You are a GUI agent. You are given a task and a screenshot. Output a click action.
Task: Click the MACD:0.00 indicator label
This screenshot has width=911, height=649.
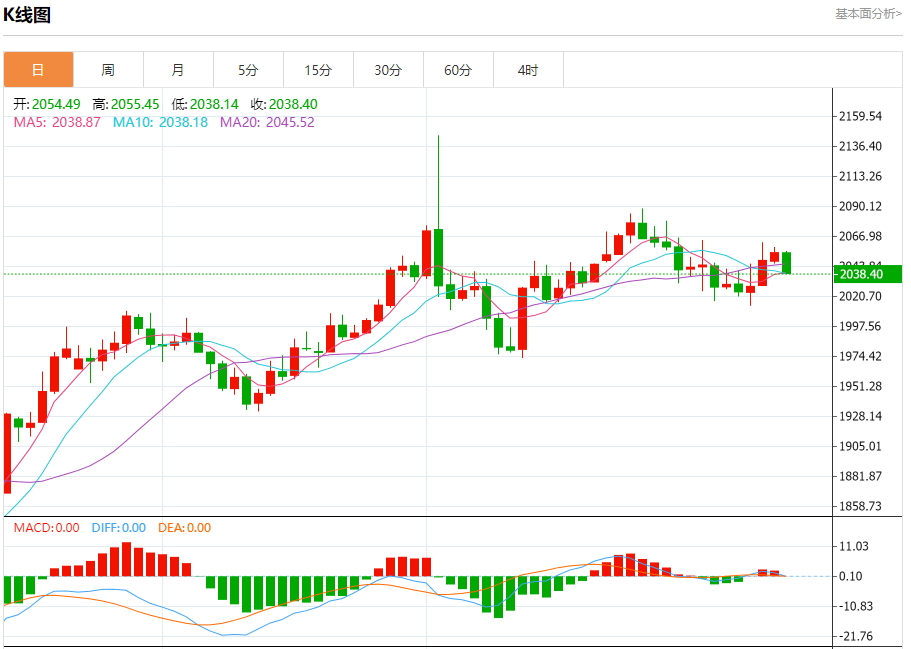(x=46, y=528)
